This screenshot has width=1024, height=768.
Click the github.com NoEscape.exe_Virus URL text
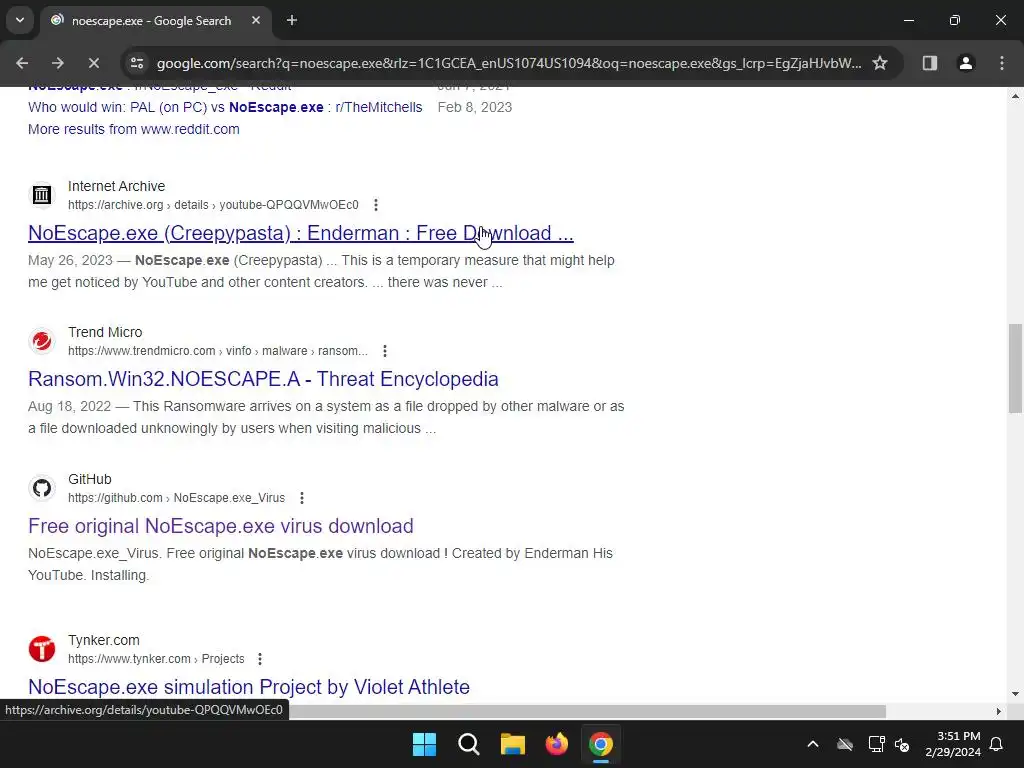[x=176, y=498]
